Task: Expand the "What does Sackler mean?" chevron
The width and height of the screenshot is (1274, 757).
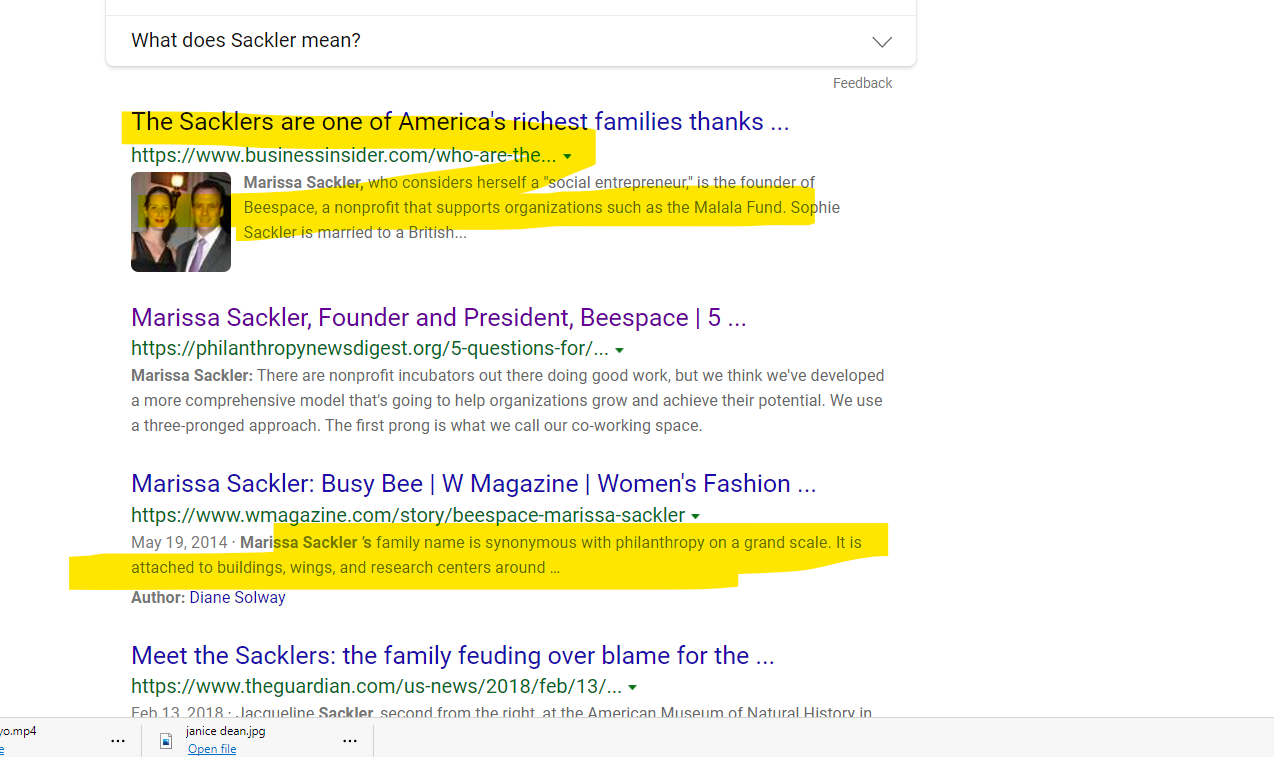Action: [881, 42]
